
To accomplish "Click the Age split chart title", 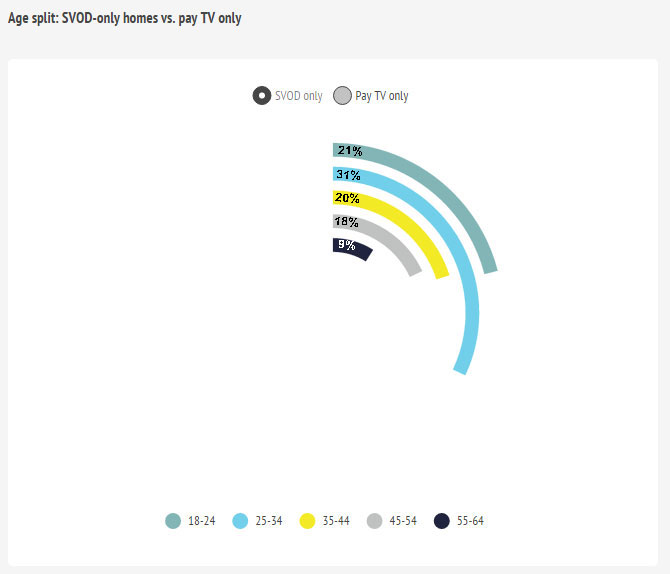I will click(125, 18).
